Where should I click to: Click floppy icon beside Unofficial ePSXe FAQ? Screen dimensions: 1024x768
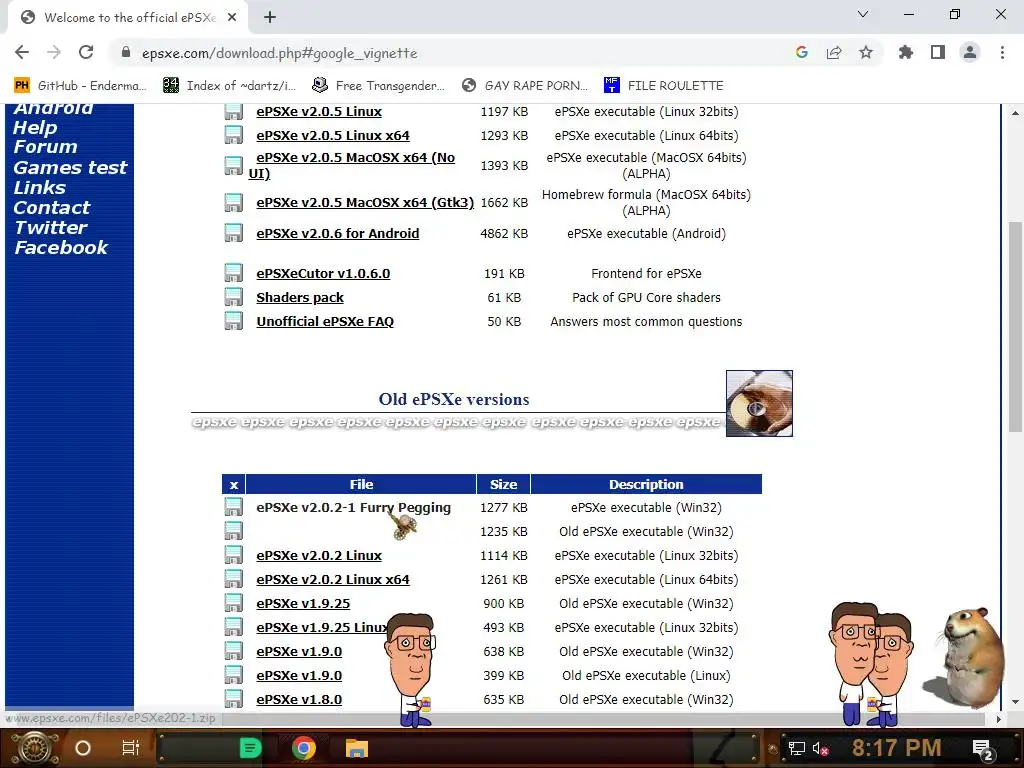pos(234,321)
